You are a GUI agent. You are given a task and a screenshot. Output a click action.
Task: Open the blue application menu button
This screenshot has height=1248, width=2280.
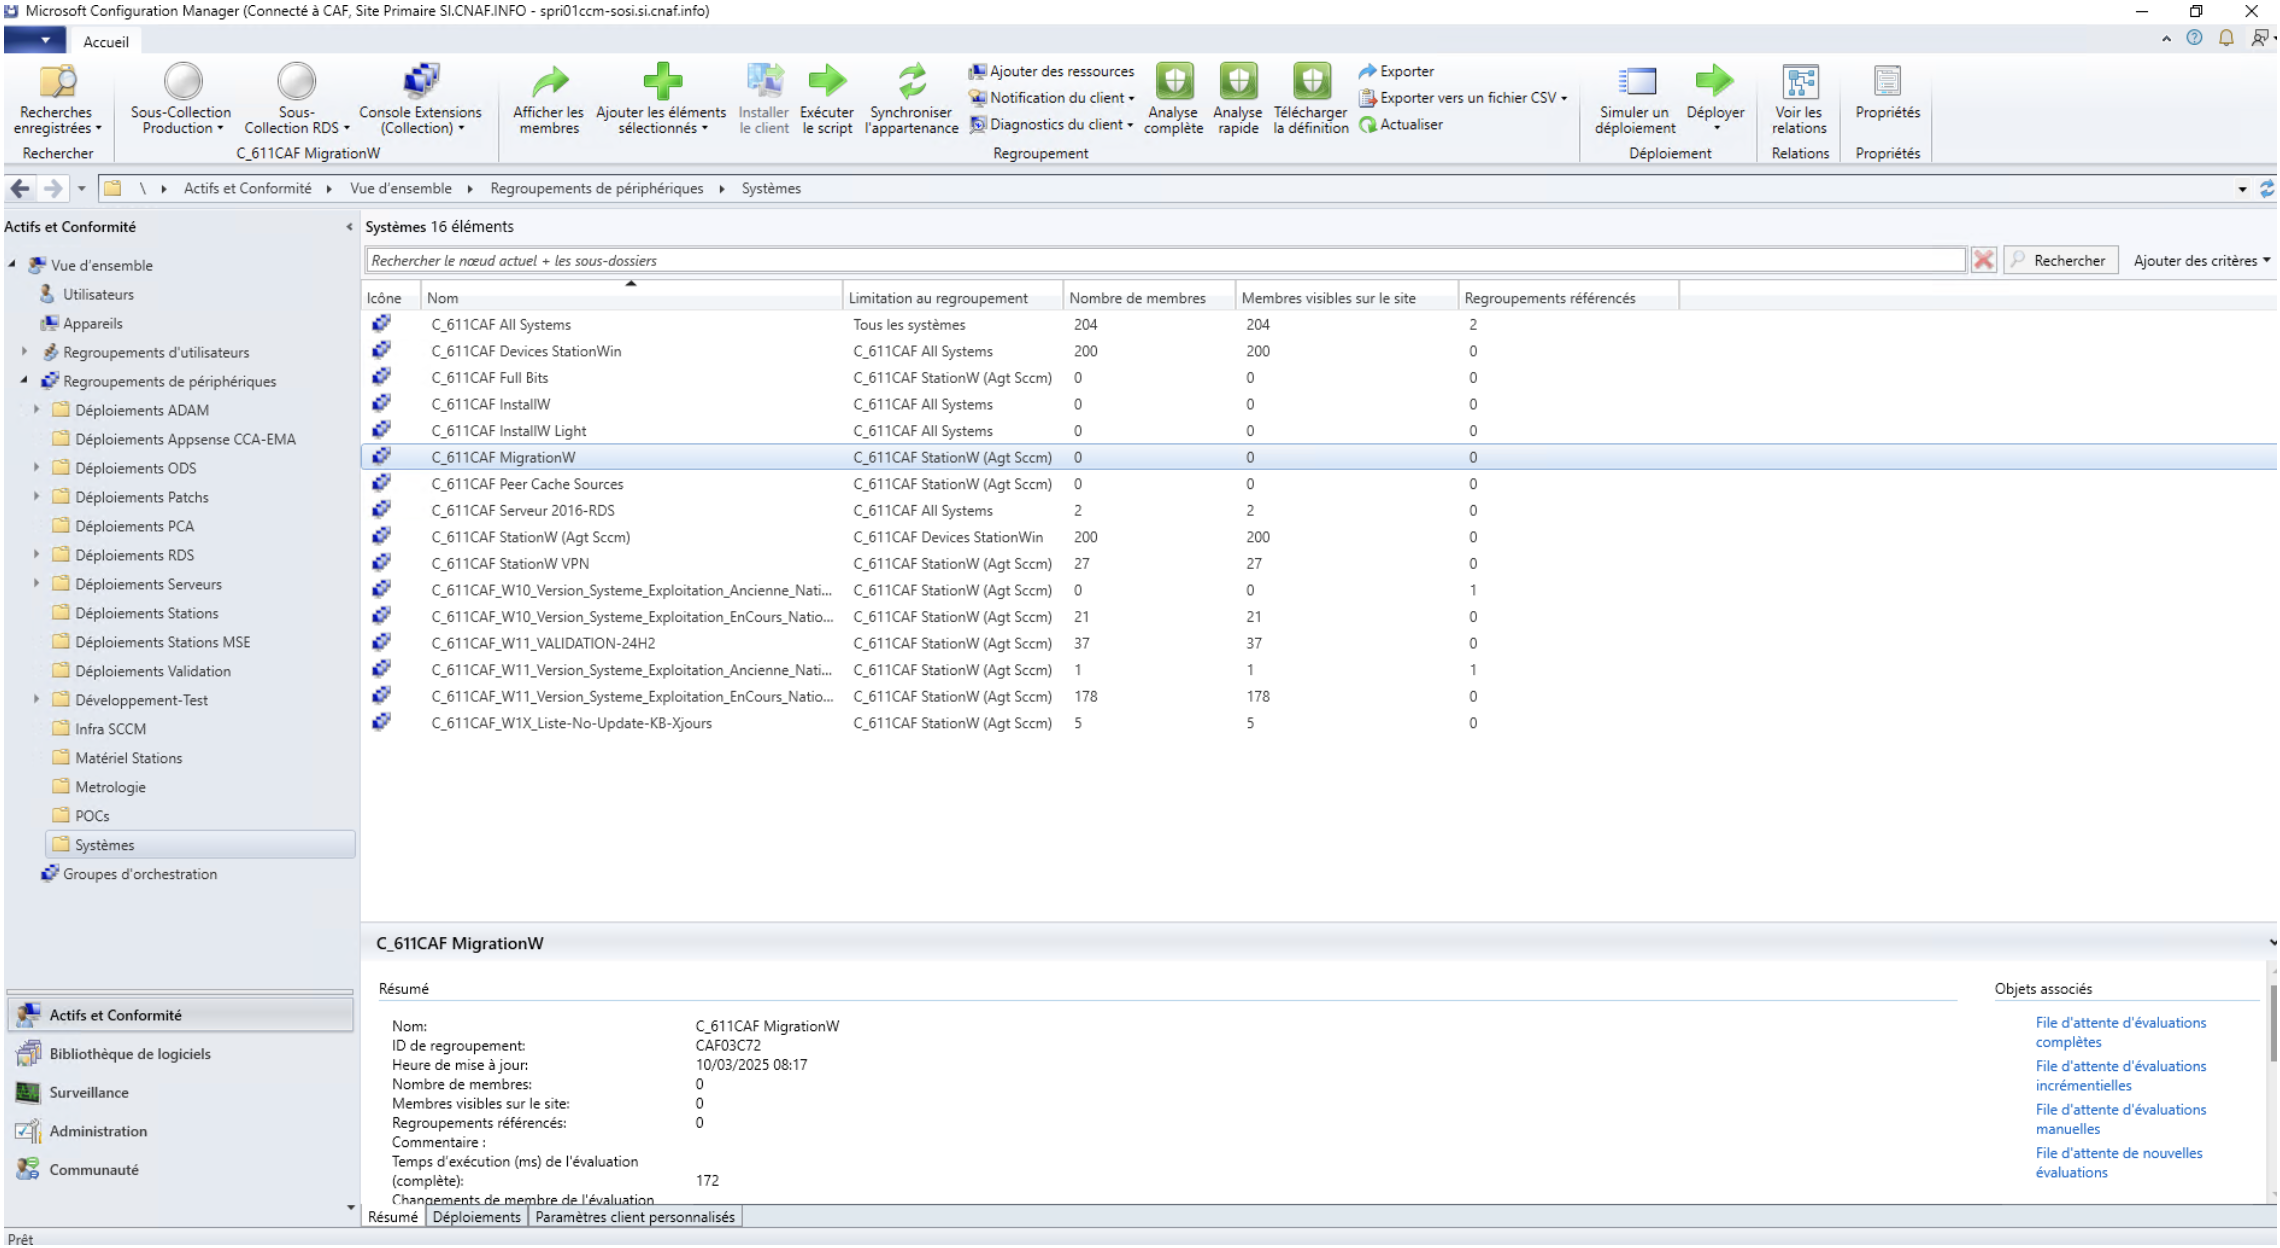34,40
